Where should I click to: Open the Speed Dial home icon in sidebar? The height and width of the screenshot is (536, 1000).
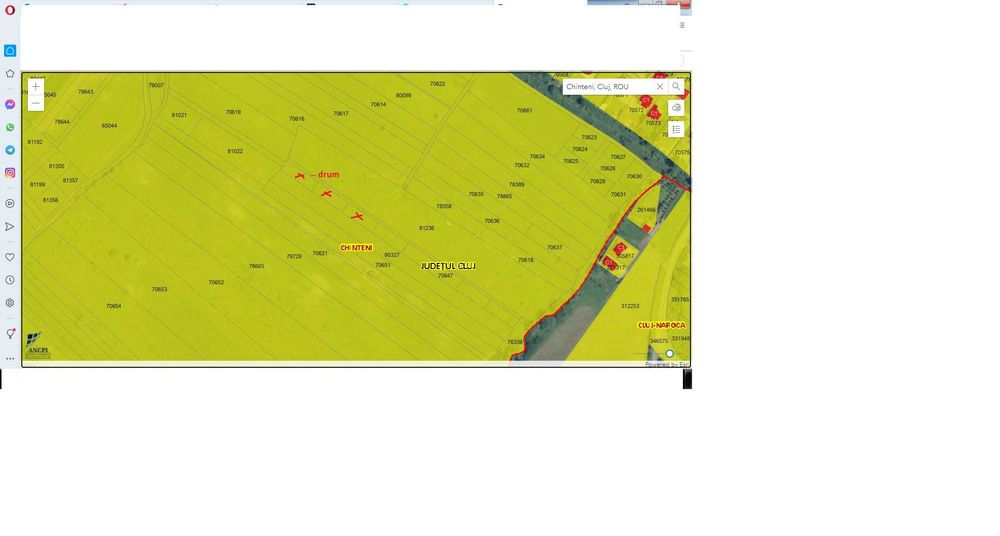pyautogui.click(x=10, y=50)
